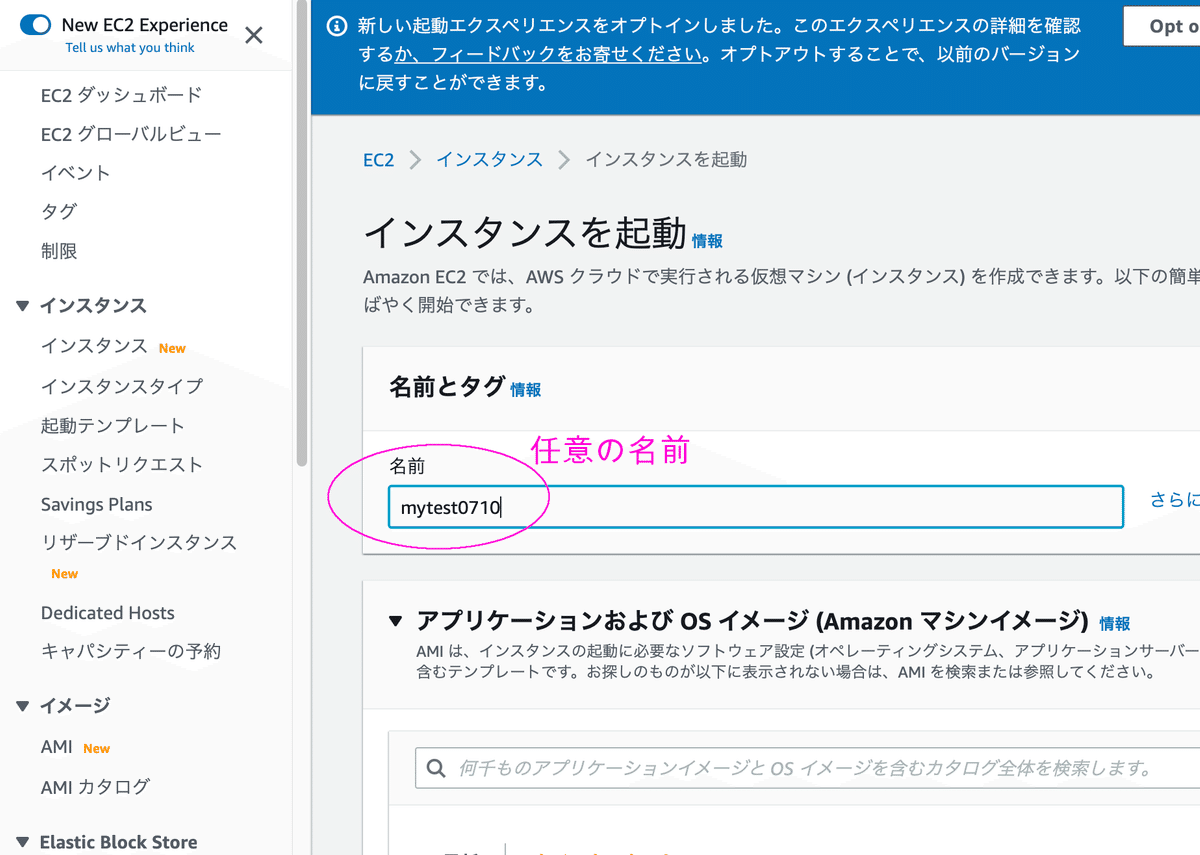
Task: Click the magnifier icon in the AMI search box
Action: pos(436,768)
